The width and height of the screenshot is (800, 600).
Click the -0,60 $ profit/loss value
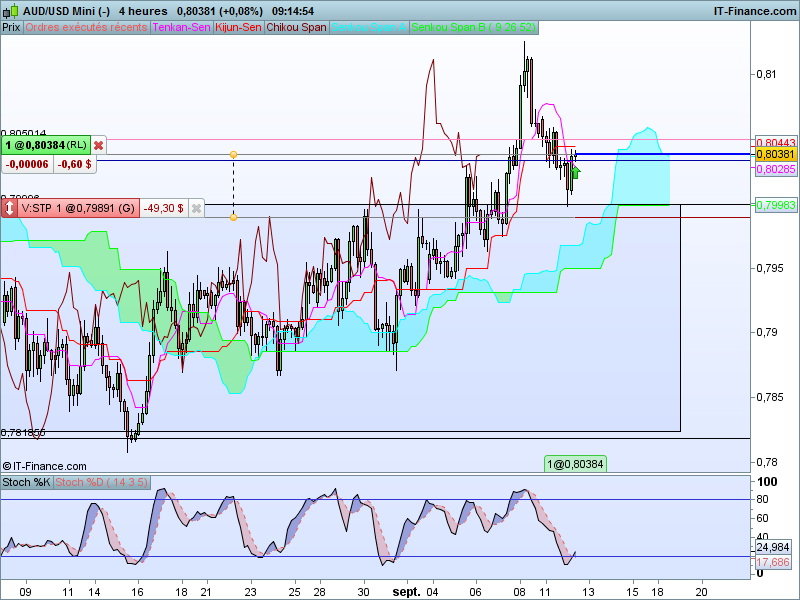click(74, 164)
